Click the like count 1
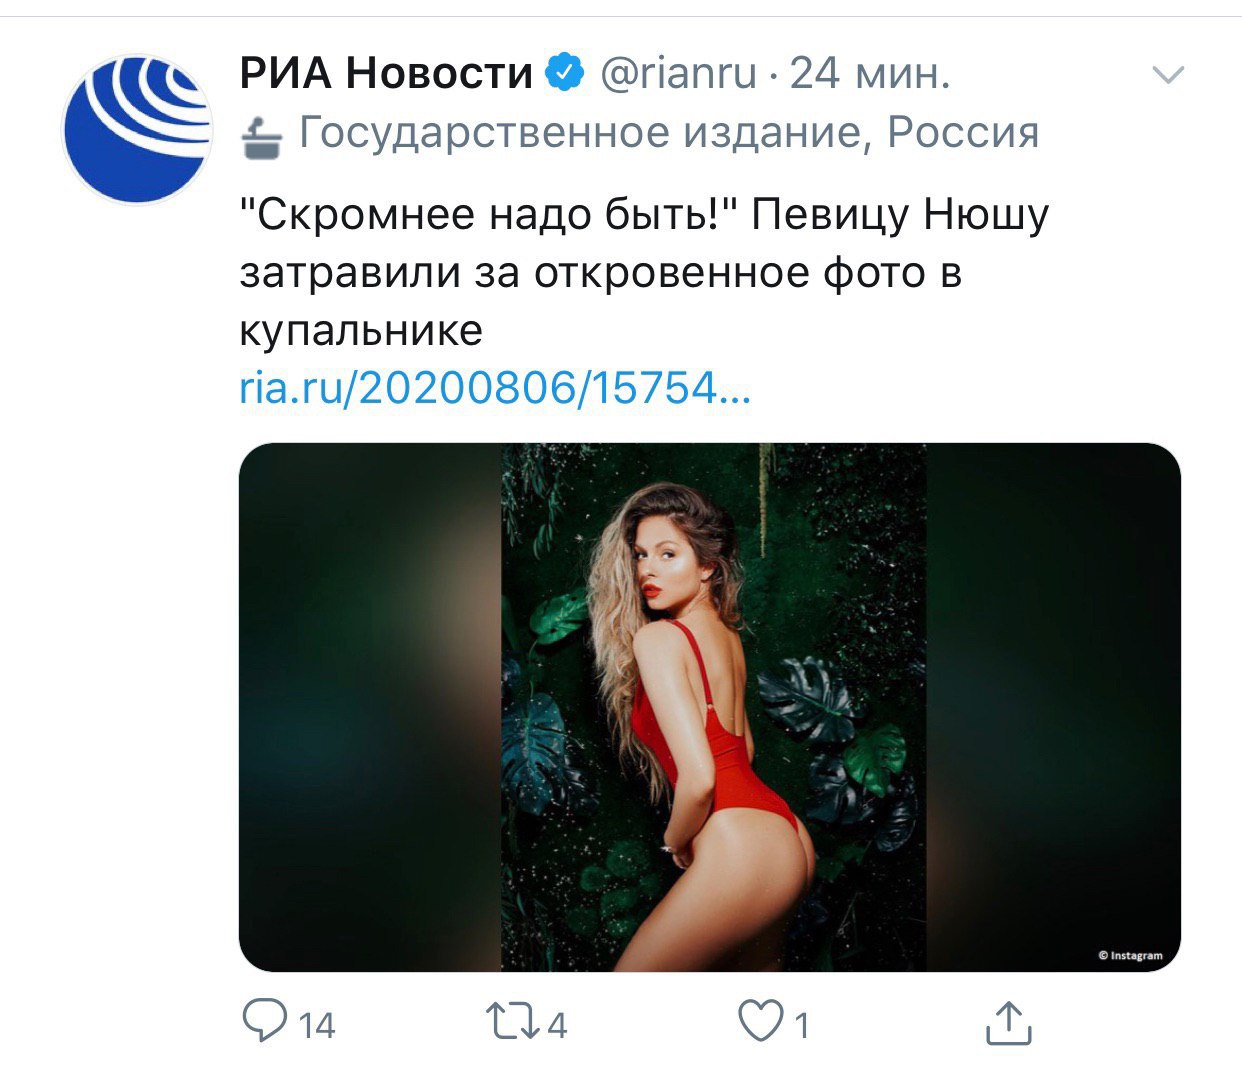The image size is (1242, 1075). [x=801, y=1025]
